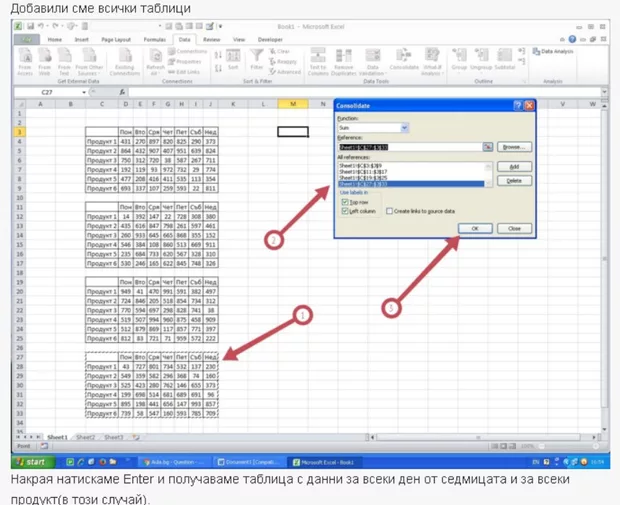Enable Create links to source data

(388, 211)
